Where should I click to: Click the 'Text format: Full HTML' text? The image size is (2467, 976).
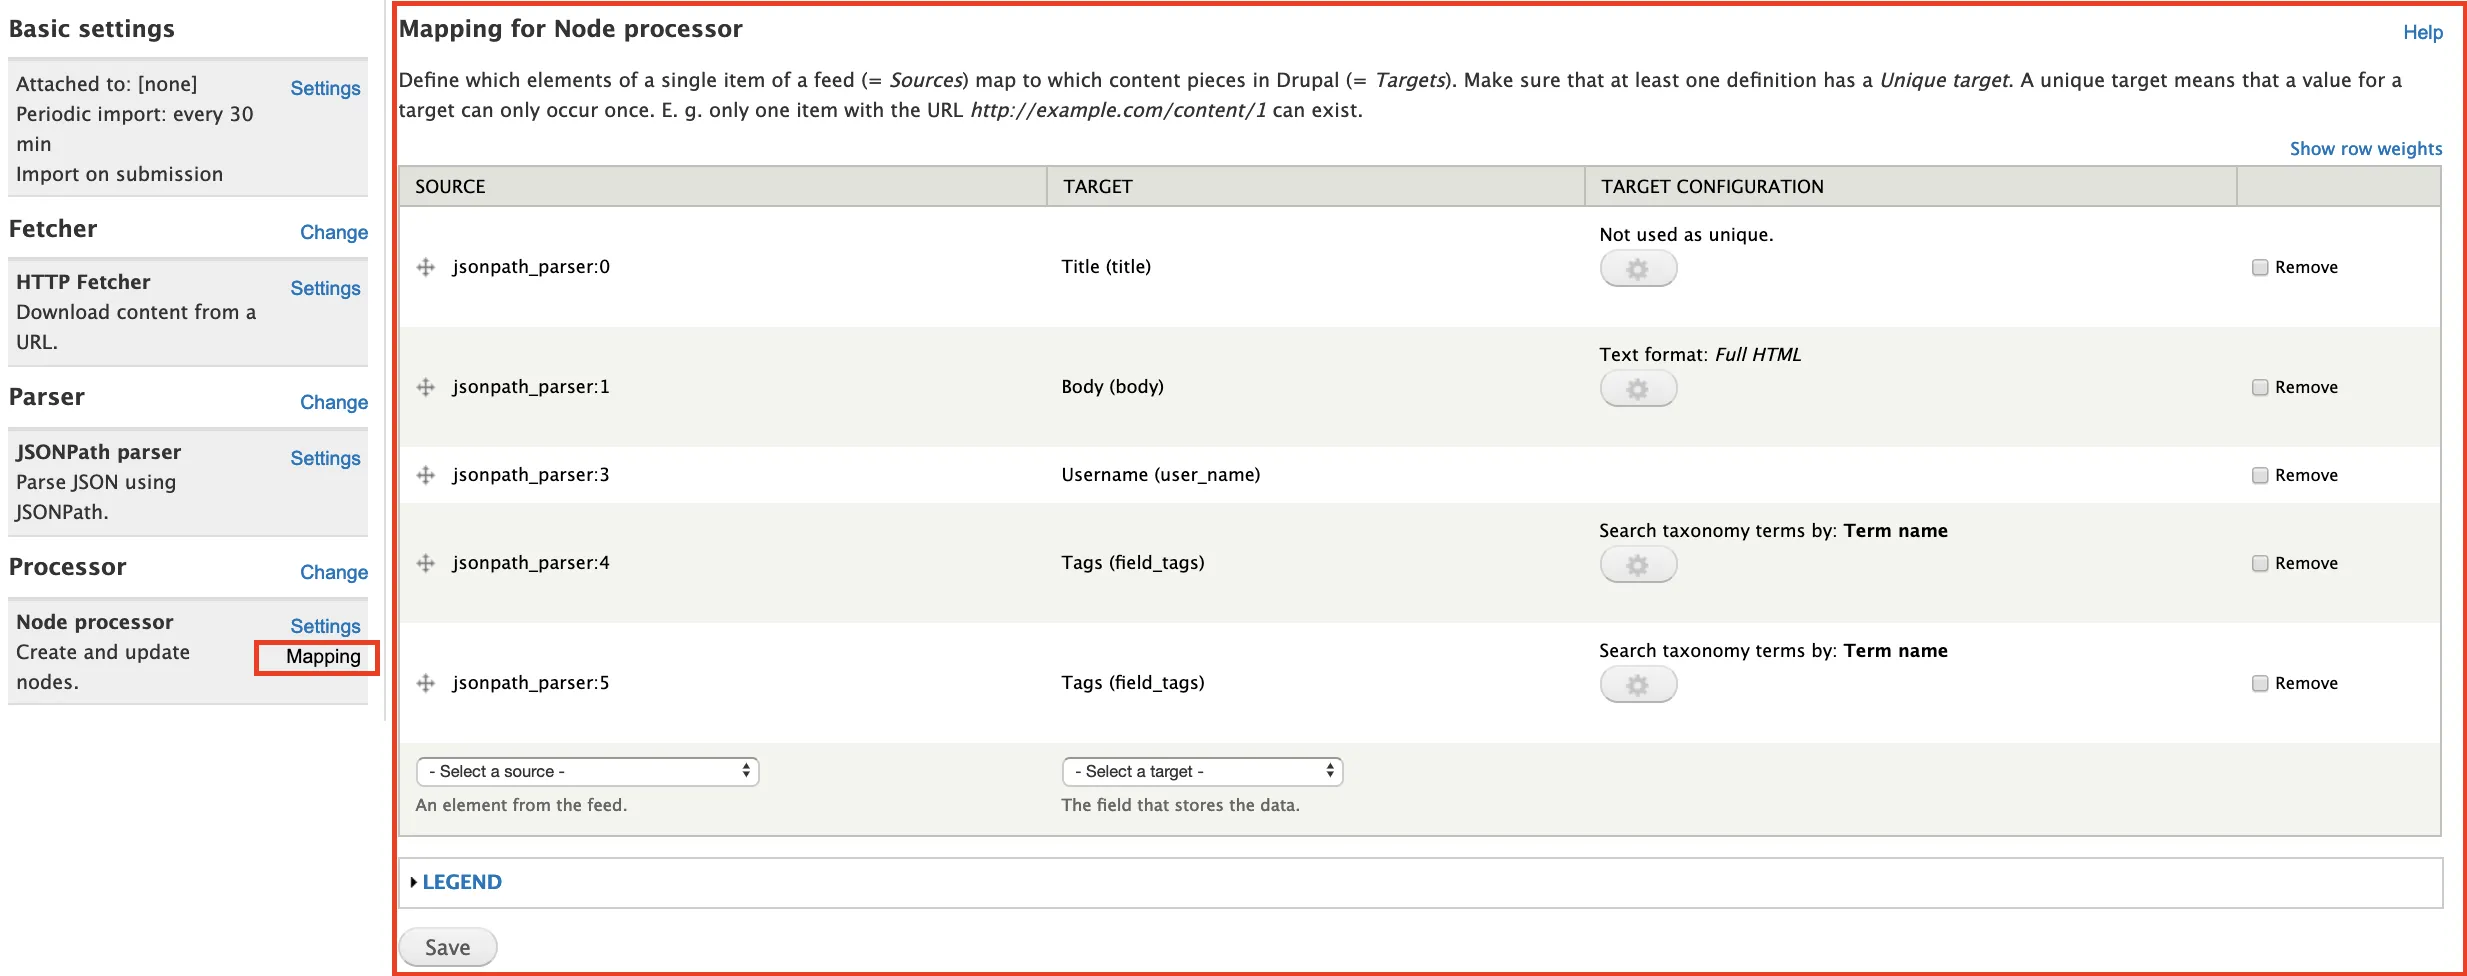(1700, 355)
